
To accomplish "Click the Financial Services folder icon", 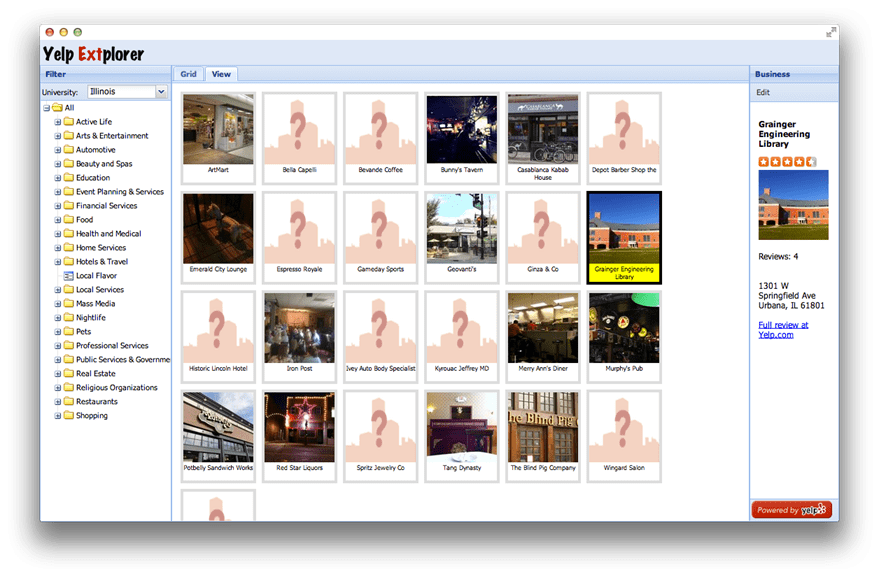I will [68, 205].
